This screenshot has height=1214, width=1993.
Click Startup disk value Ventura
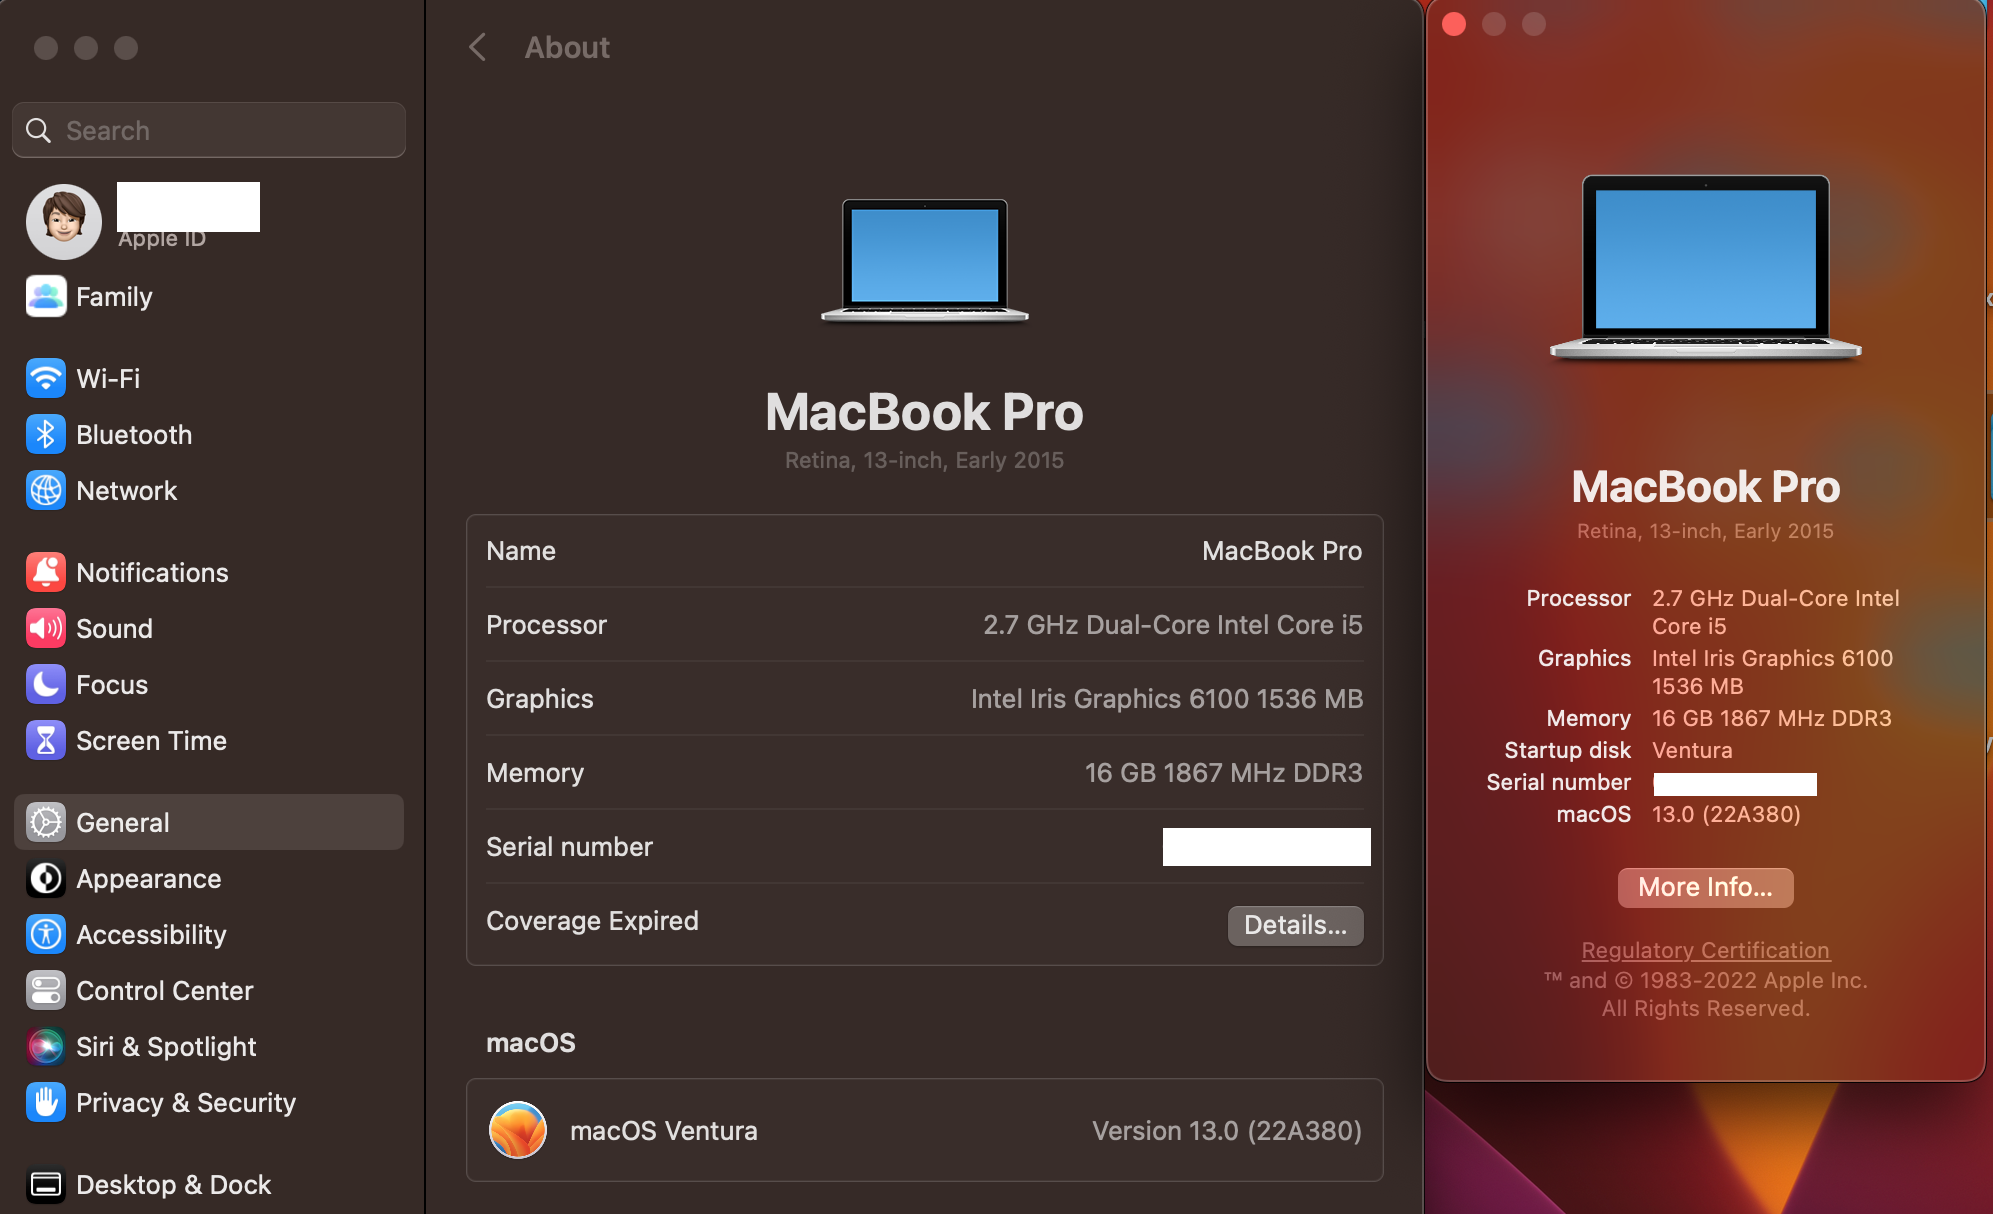pyautogui.click(x=1692, y=750)
